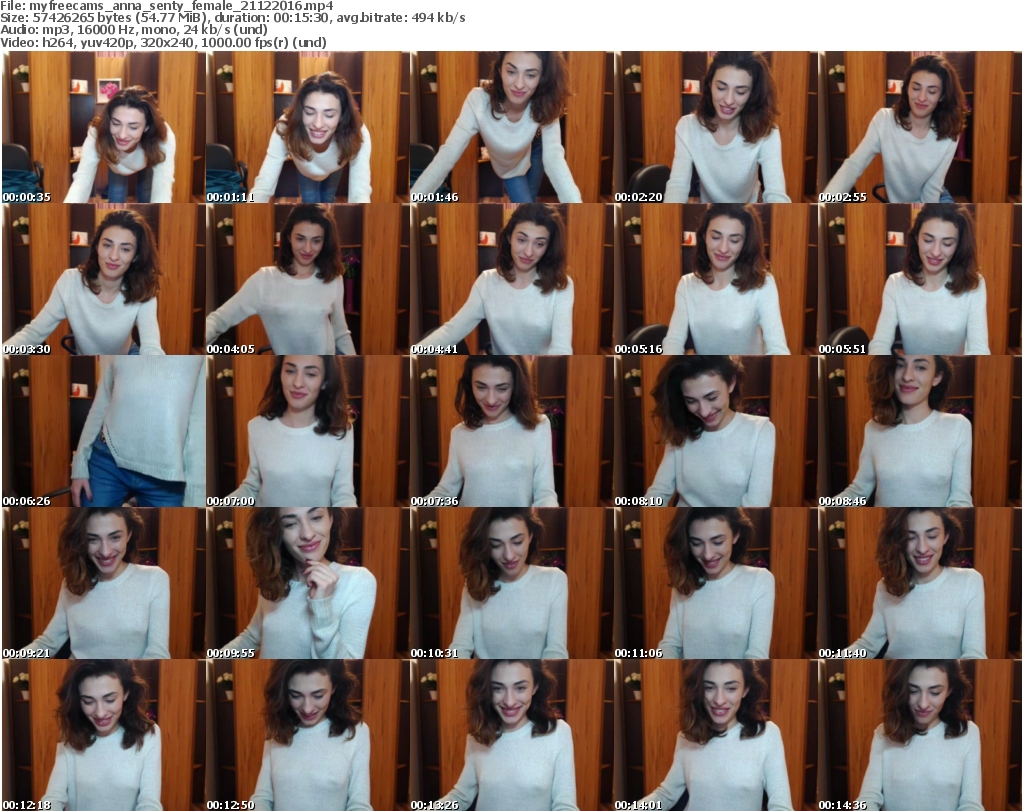The width and height of the screenshot is (1024, 811).
Task: Click the 'Video: h264, yuv420p' line
Action: click(163, 42)
